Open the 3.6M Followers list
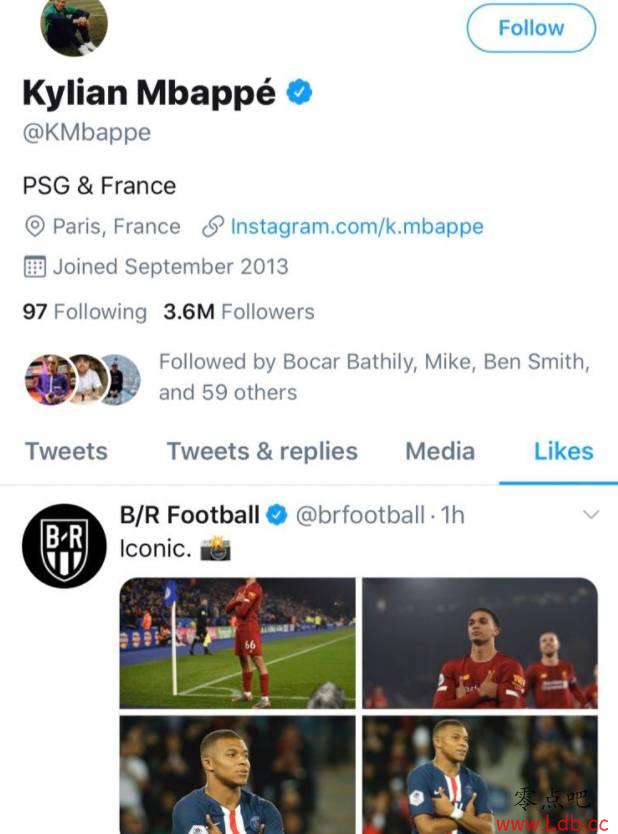The width and height of the screenshot is (618, 834). click(239, 312)
